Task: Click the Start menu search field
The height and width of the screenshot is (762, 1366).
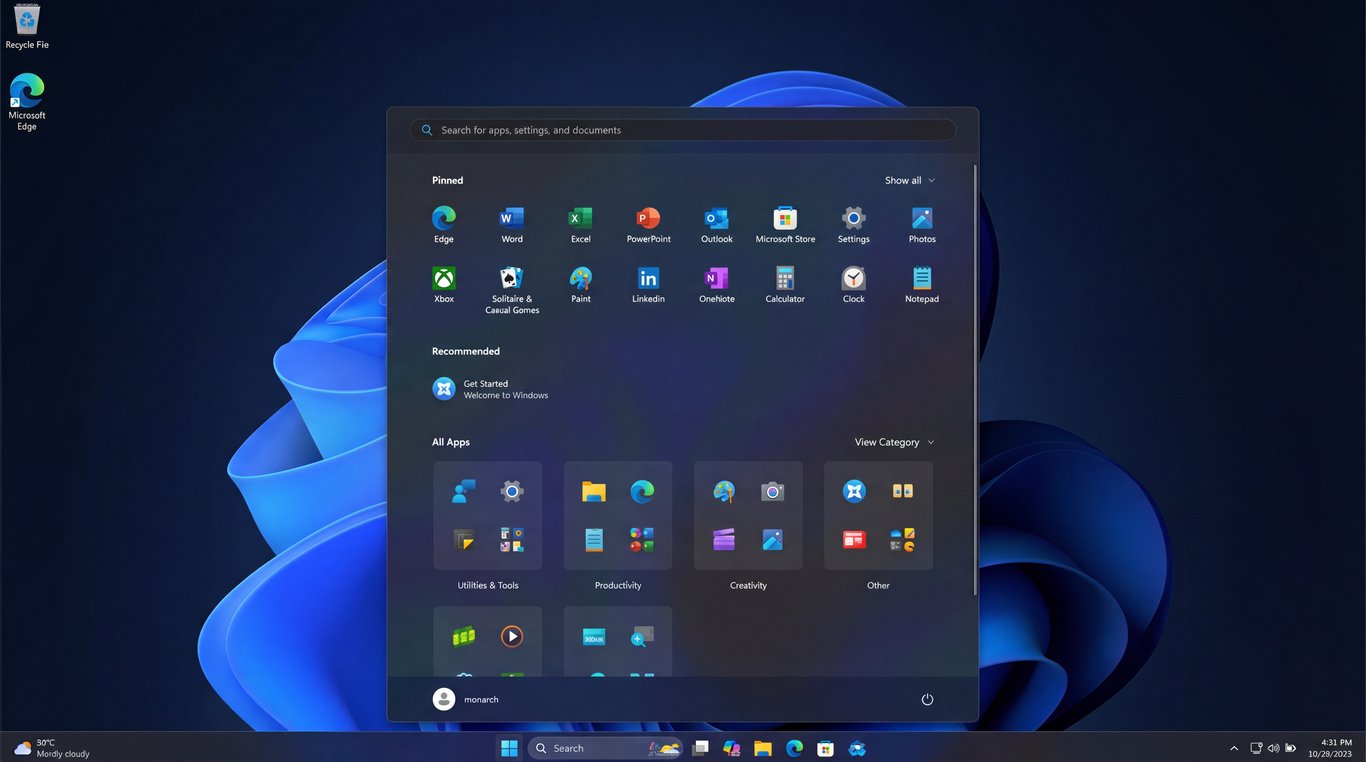Action: point(683,130)
